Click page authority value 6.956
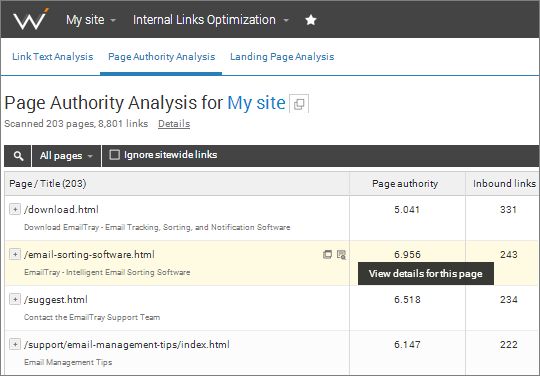 point(407,255)
